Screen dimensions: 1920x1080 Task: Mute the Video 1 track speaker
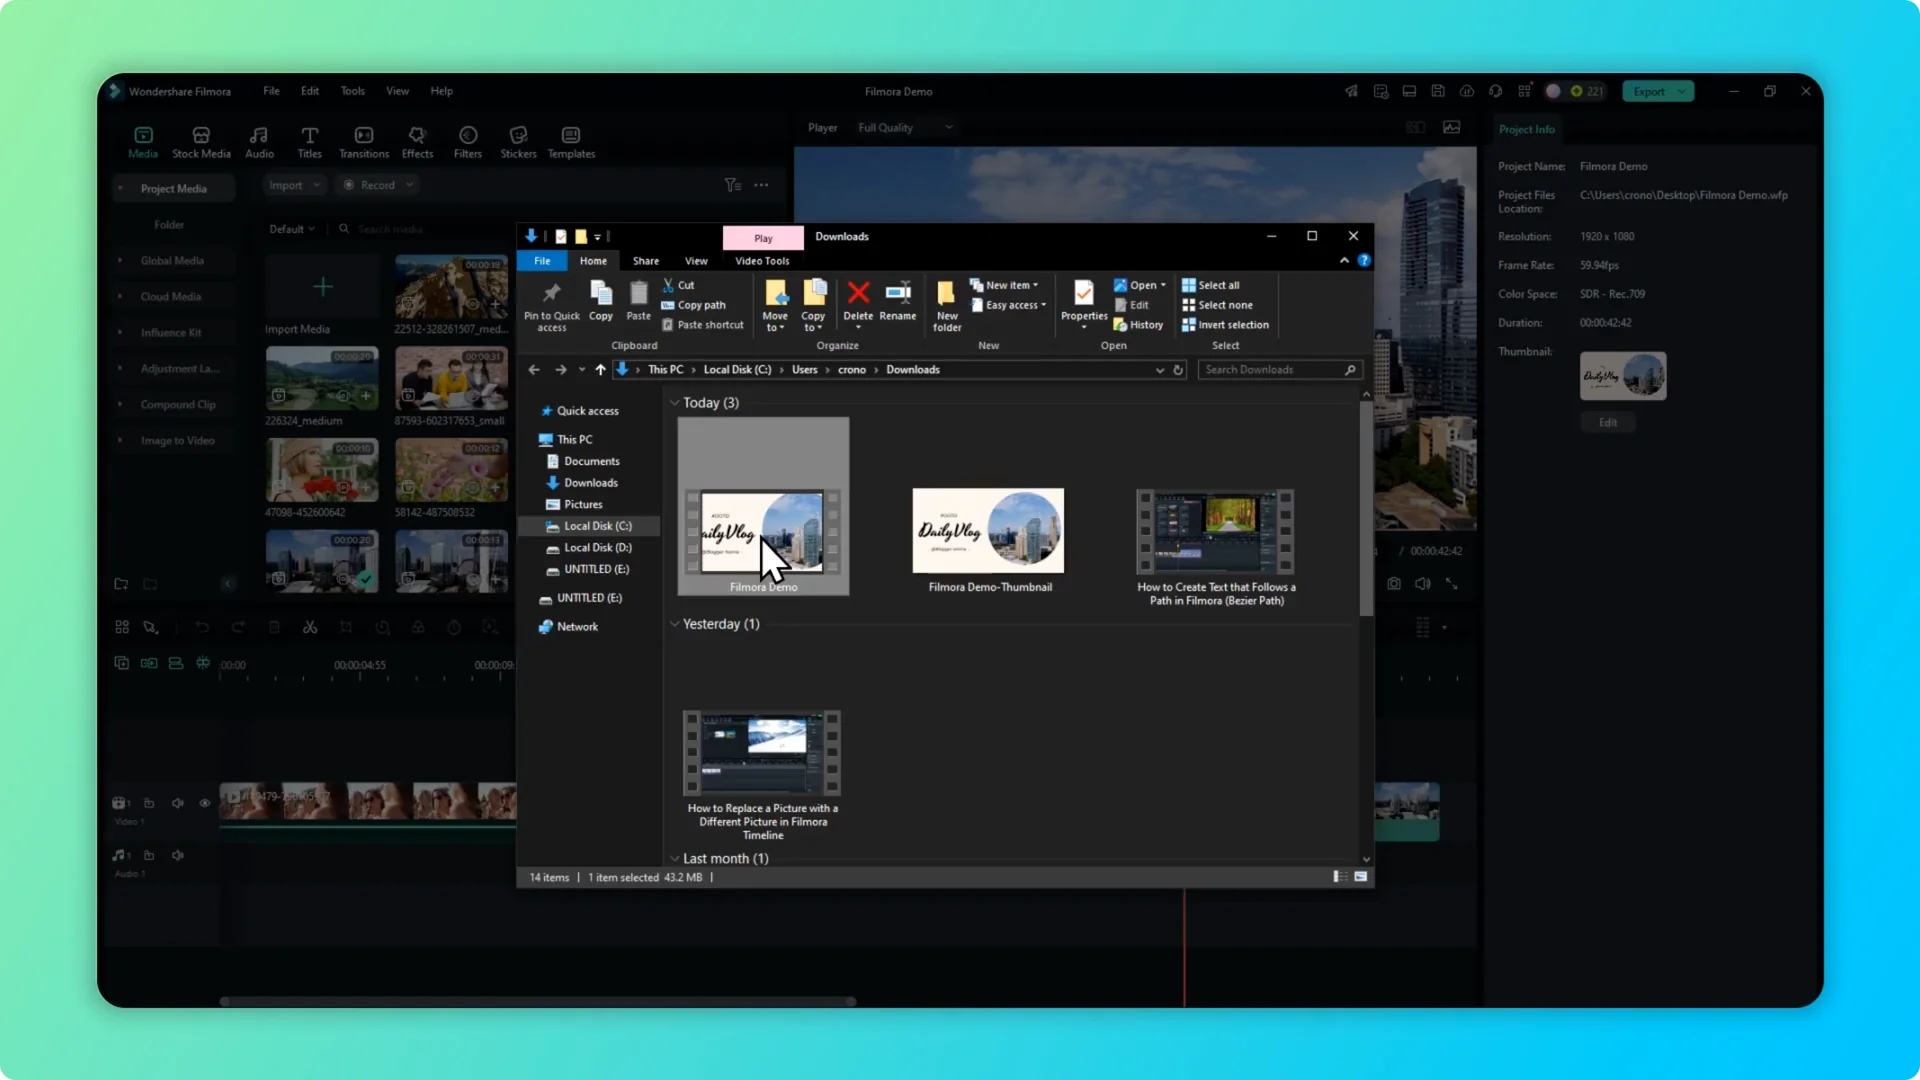click(177, 803)
